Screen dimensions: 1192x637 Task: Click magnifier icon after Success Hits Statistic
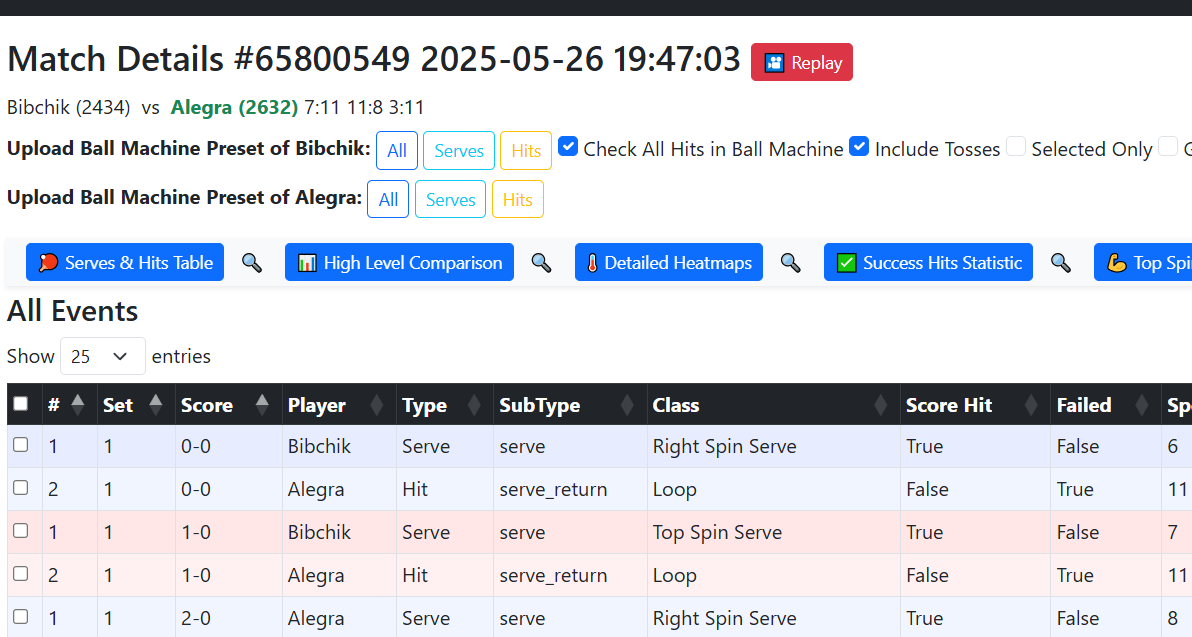tap(1061, 263)
